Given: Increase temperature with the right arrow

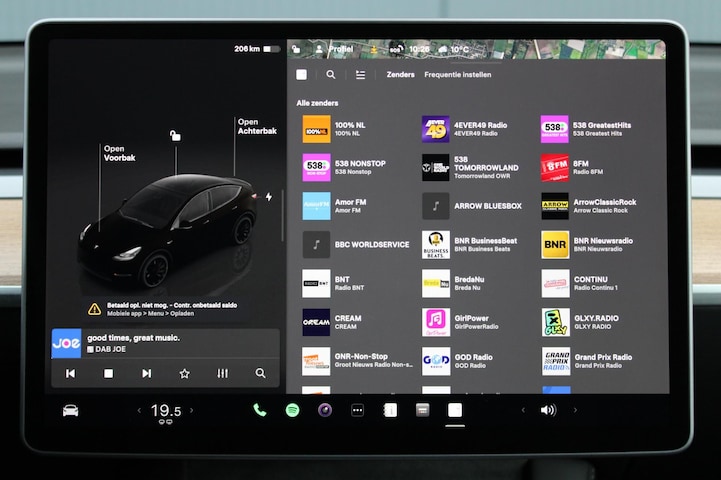Looking at the screenshot, I should 191,410.
